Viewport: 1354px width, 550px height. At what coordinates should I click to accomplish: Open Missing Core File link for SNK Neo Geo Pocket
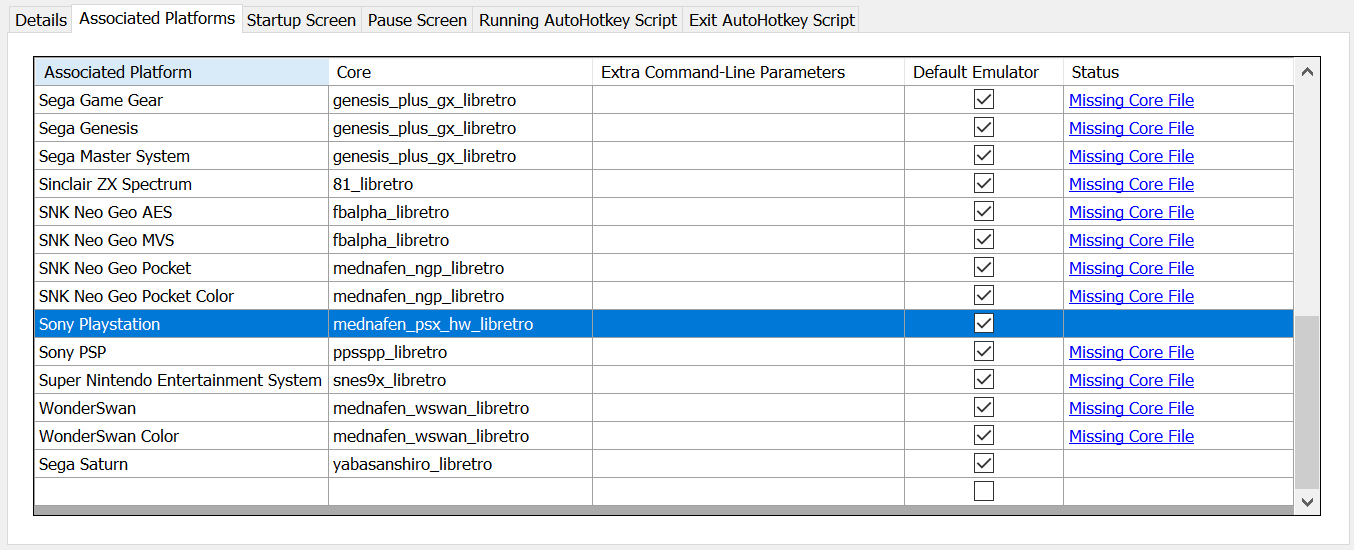point(1131,268)
